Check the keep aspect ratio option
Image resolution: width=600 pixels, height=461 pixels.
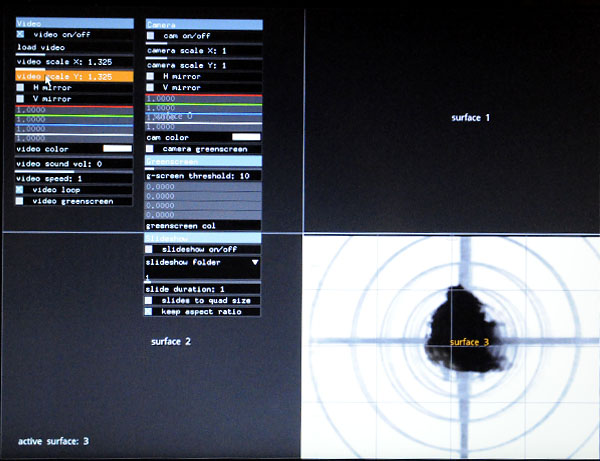point(151,312)
